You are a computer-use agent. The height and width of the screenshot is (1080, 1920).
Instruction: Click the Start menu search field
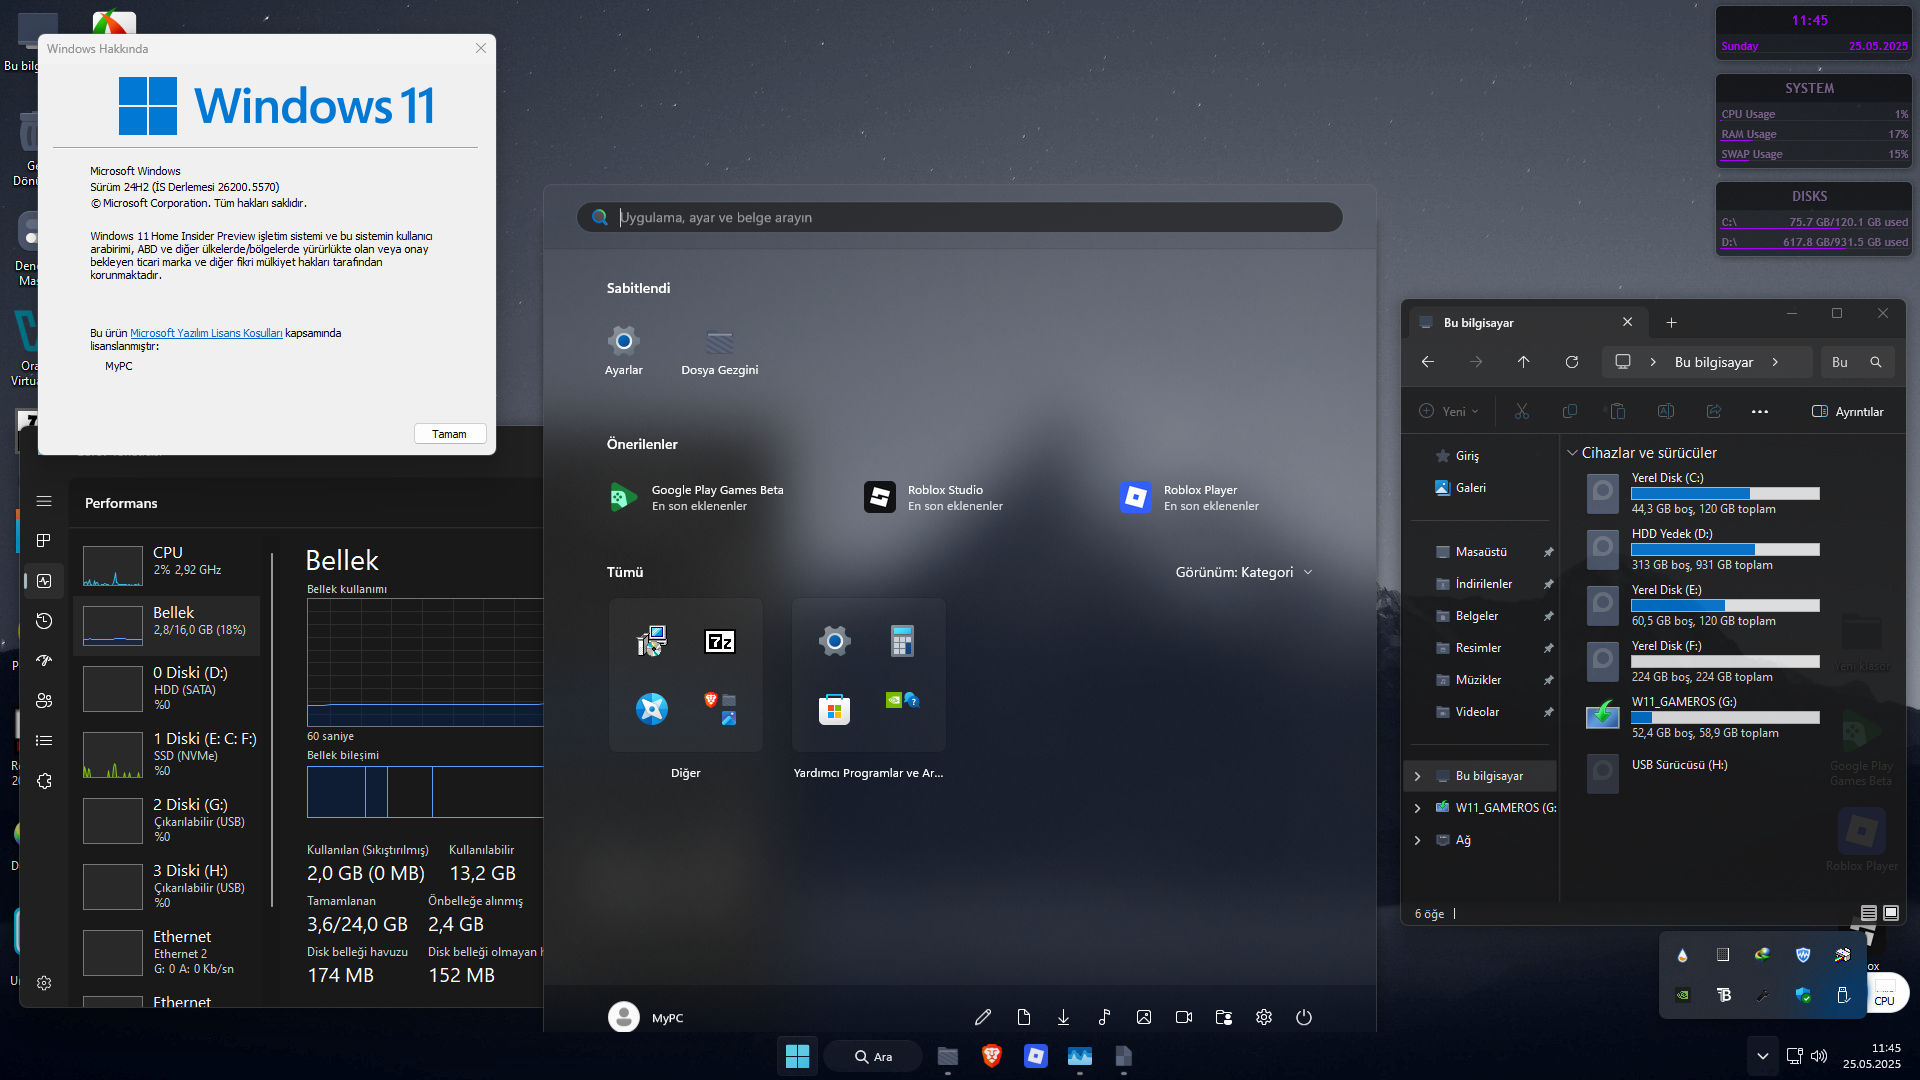(x=960, y=217)
